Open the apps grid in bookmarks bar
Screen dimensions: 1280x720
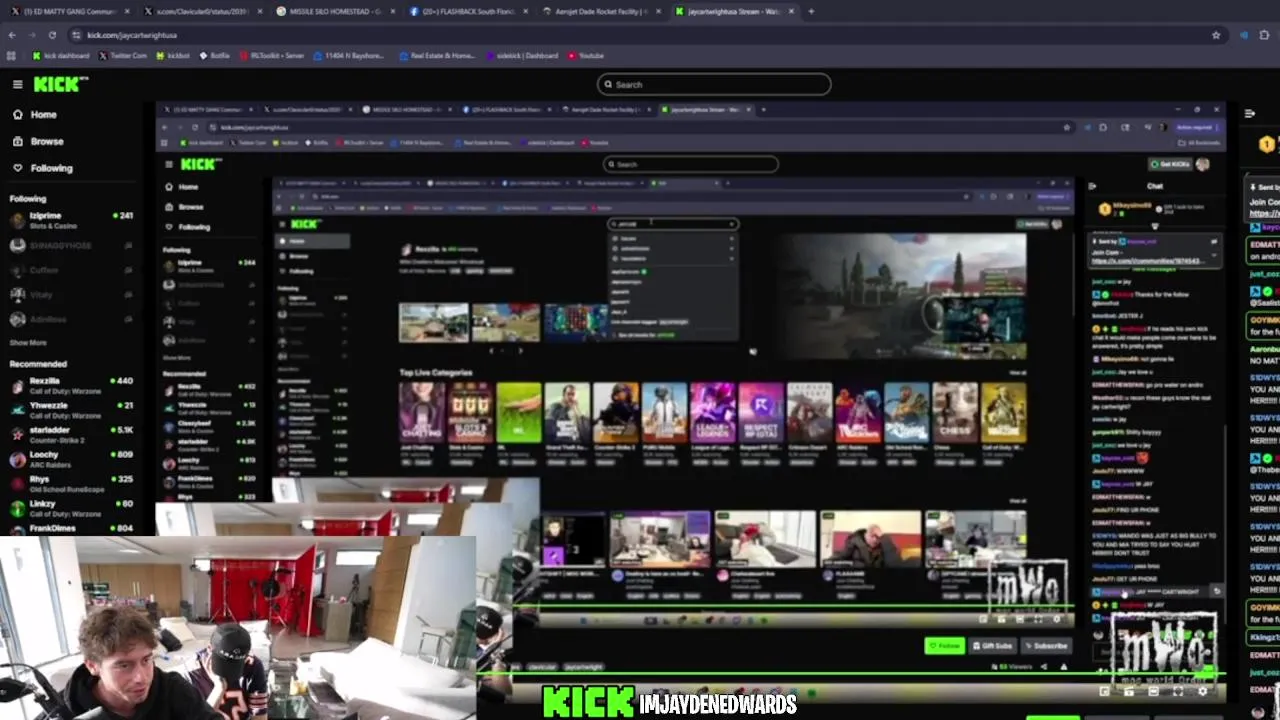tap(12, 56)
